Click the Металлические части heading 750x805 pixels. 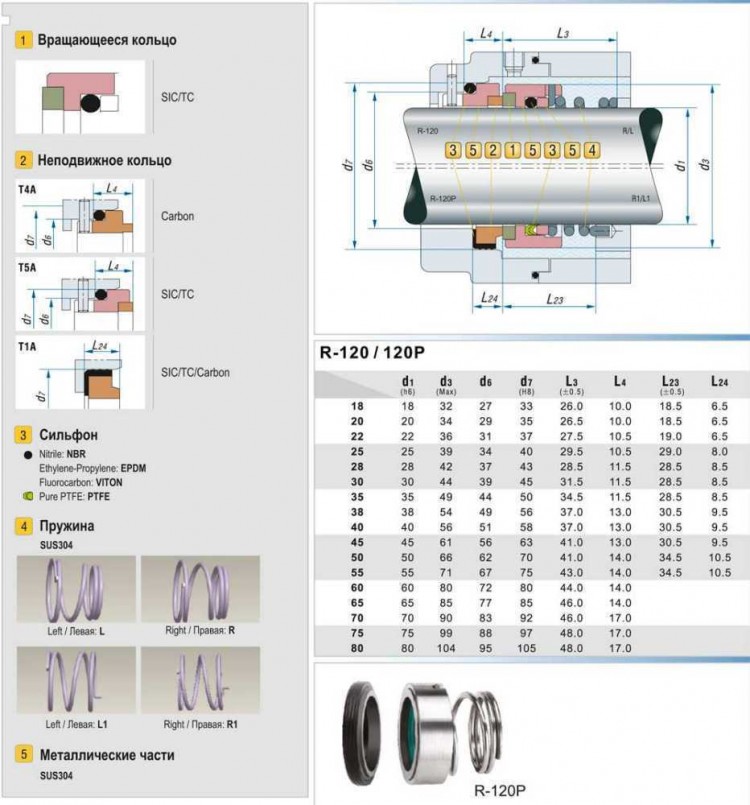click(107, 755)
